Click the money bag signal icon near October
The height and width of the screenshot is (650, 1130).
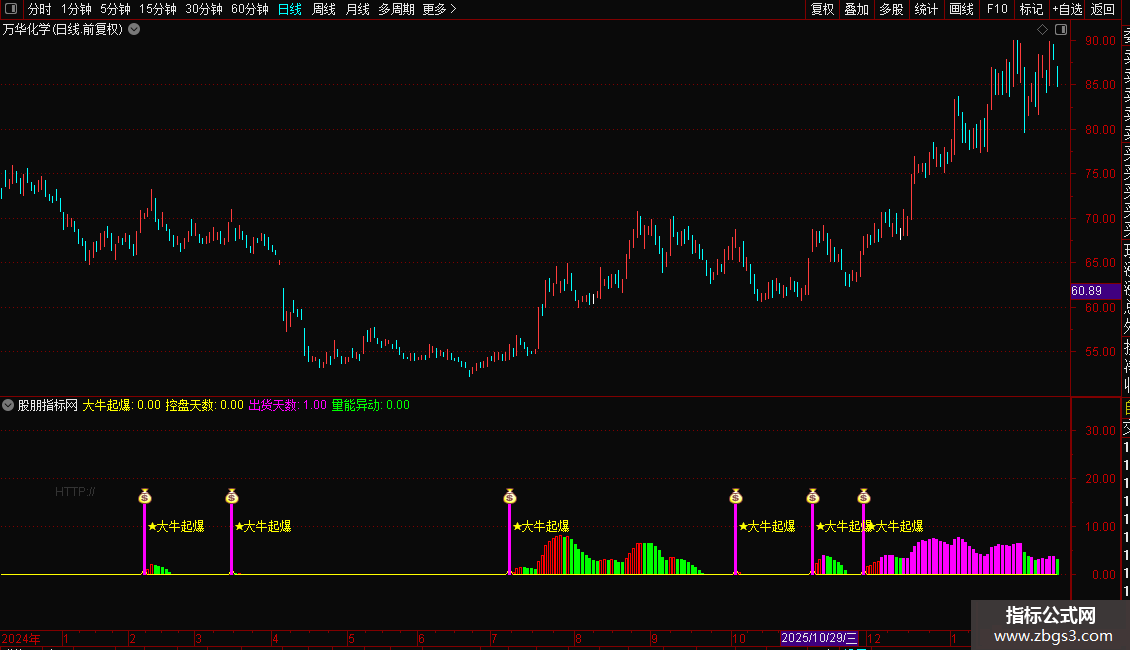click(x=735, y=496)
